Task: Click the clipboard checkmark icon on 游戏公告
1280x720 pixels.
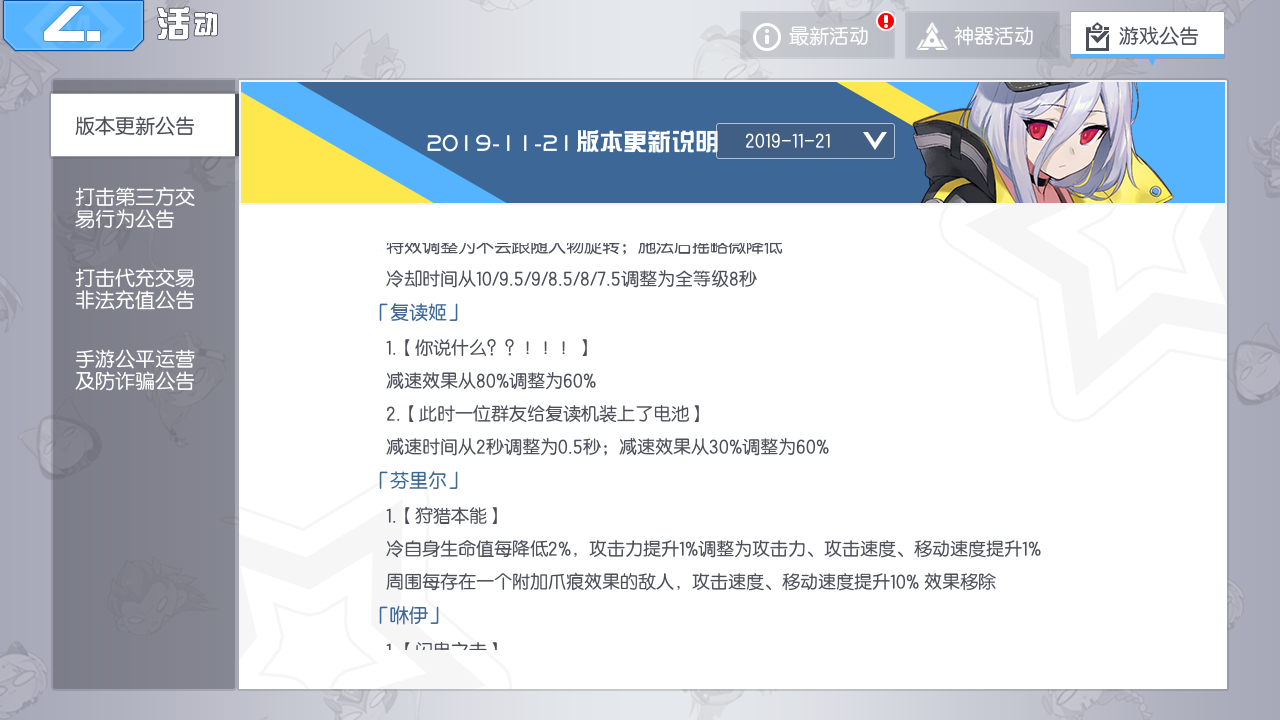Action: pos(1097,37)
